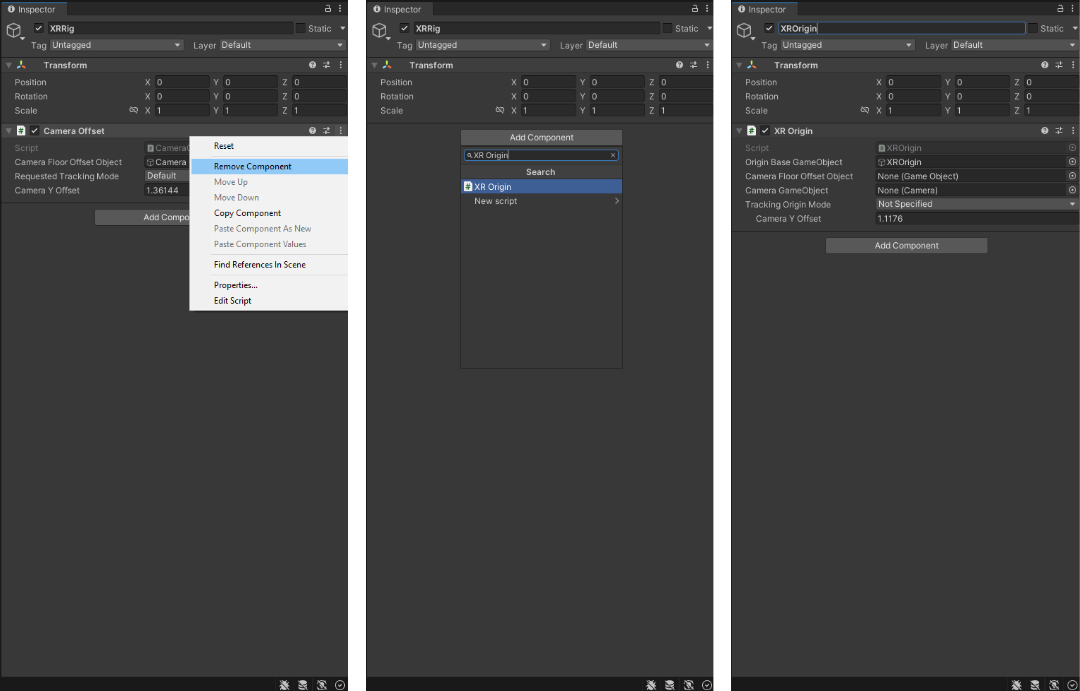Open Transform kebab menu in XROrigin Inspector

pos(1072,65)
